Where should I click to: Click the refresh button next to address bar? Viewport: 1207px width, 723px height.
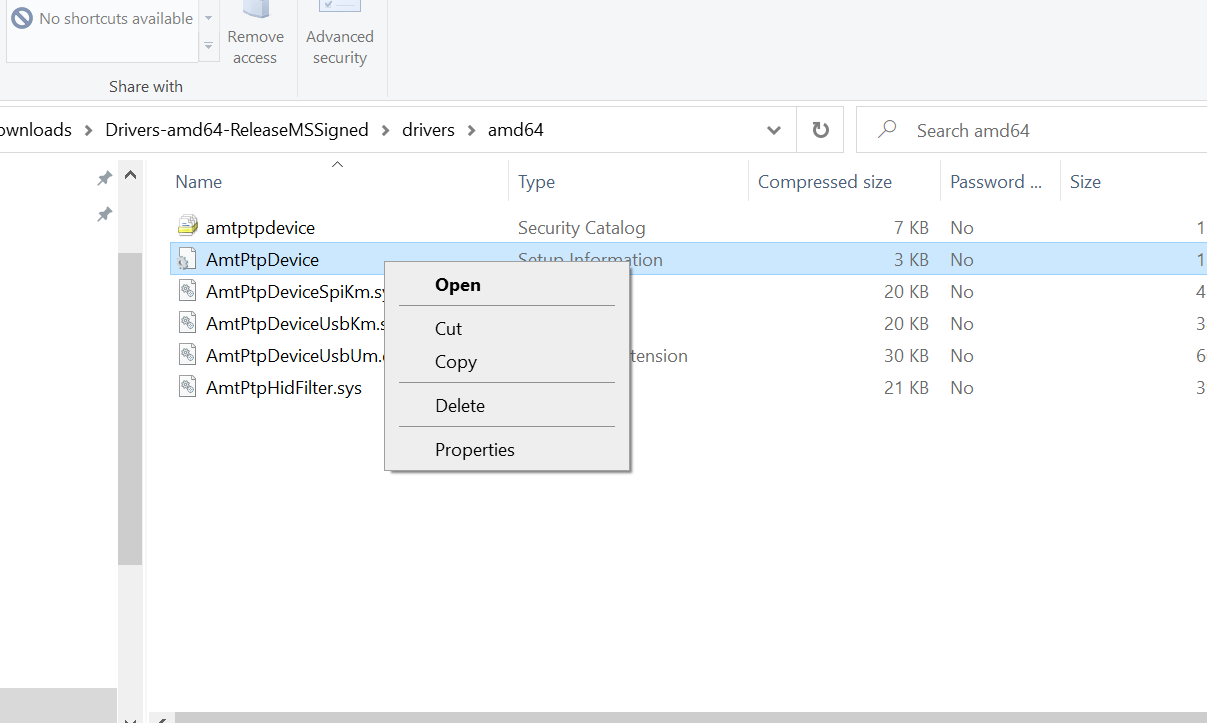pyautogui.click(x=820, y=130)
